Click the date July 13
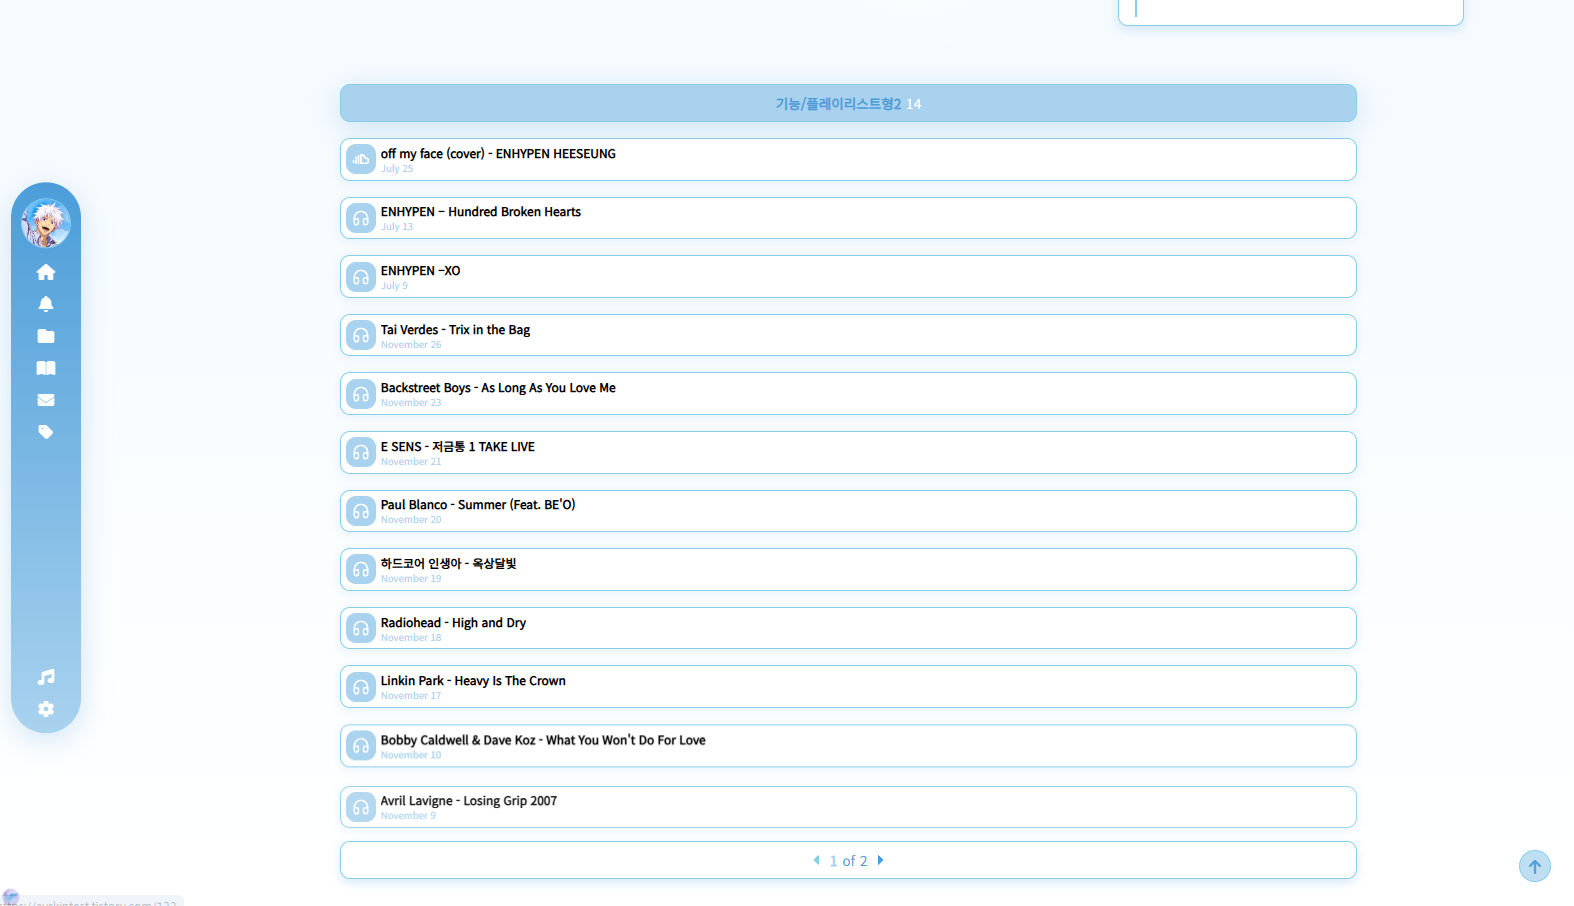 [x=397, y=227]
